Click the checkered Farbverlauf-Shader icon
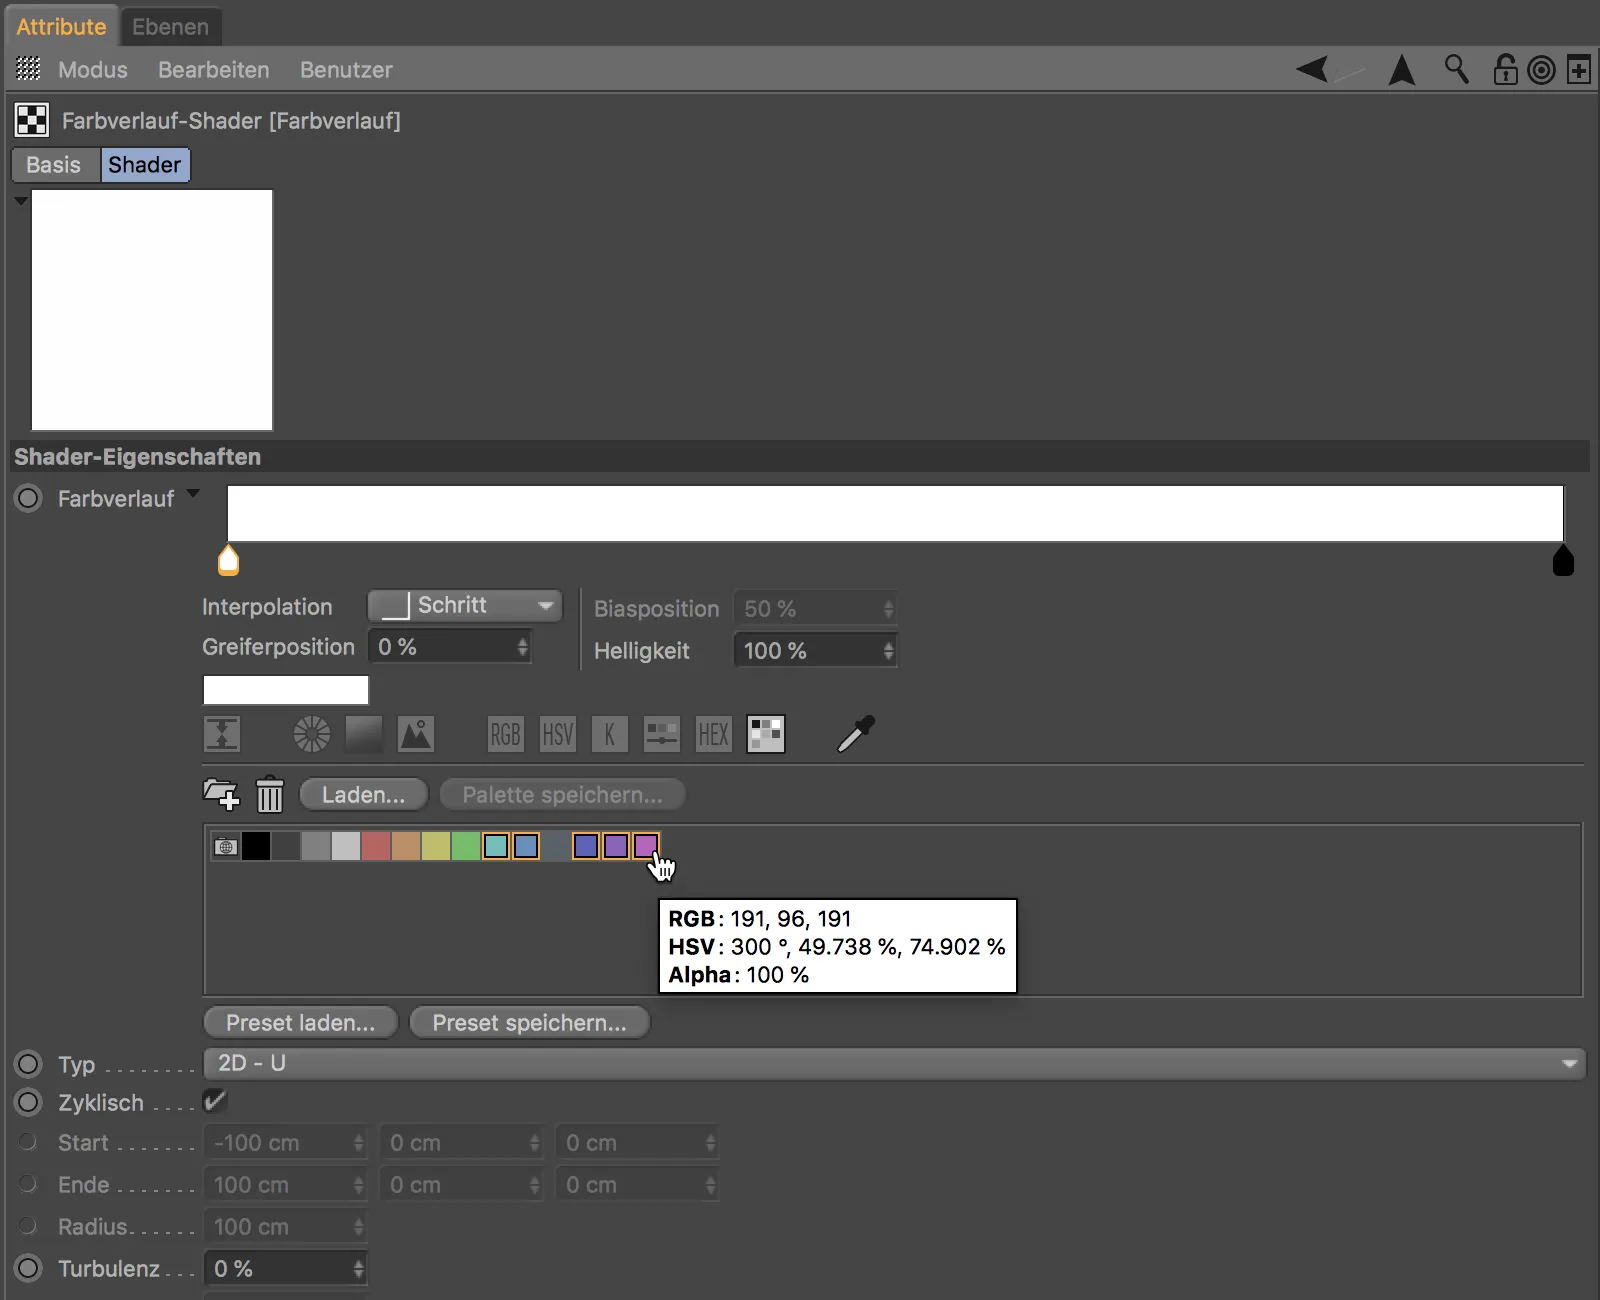Viewport: 1600px width, 1300px height. [32, 120]
